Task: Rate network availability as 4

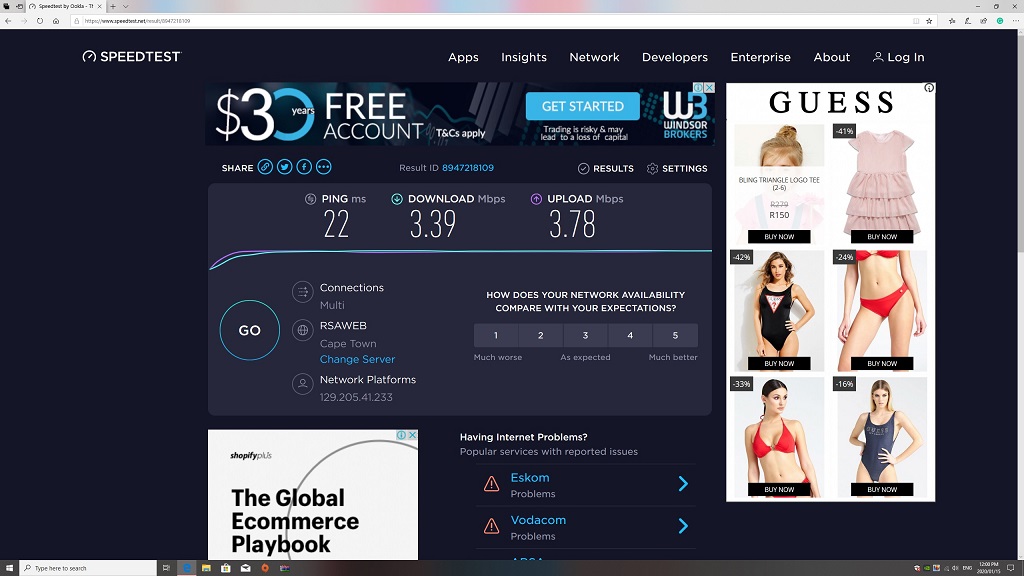Action: click(x=630, y=335)
